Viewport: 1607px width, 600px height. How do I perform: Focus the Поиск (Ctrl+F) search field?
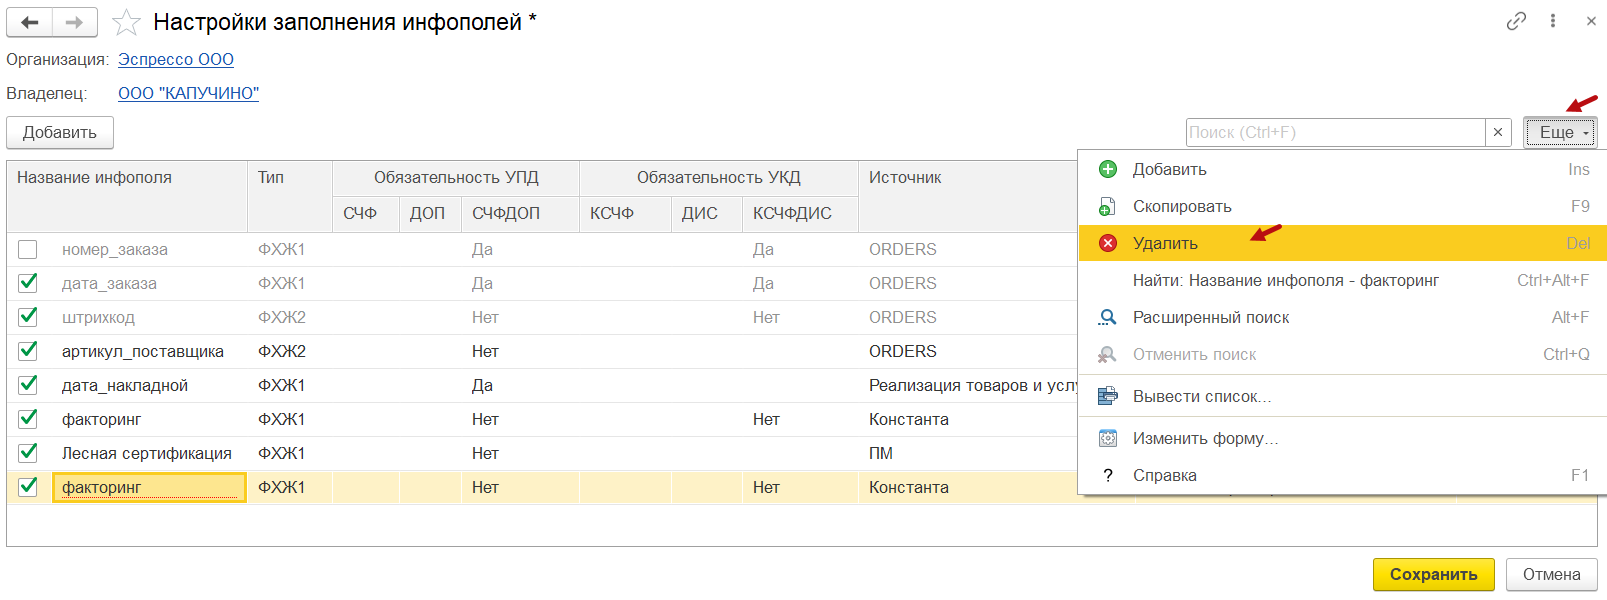(x=1335, y=132)
